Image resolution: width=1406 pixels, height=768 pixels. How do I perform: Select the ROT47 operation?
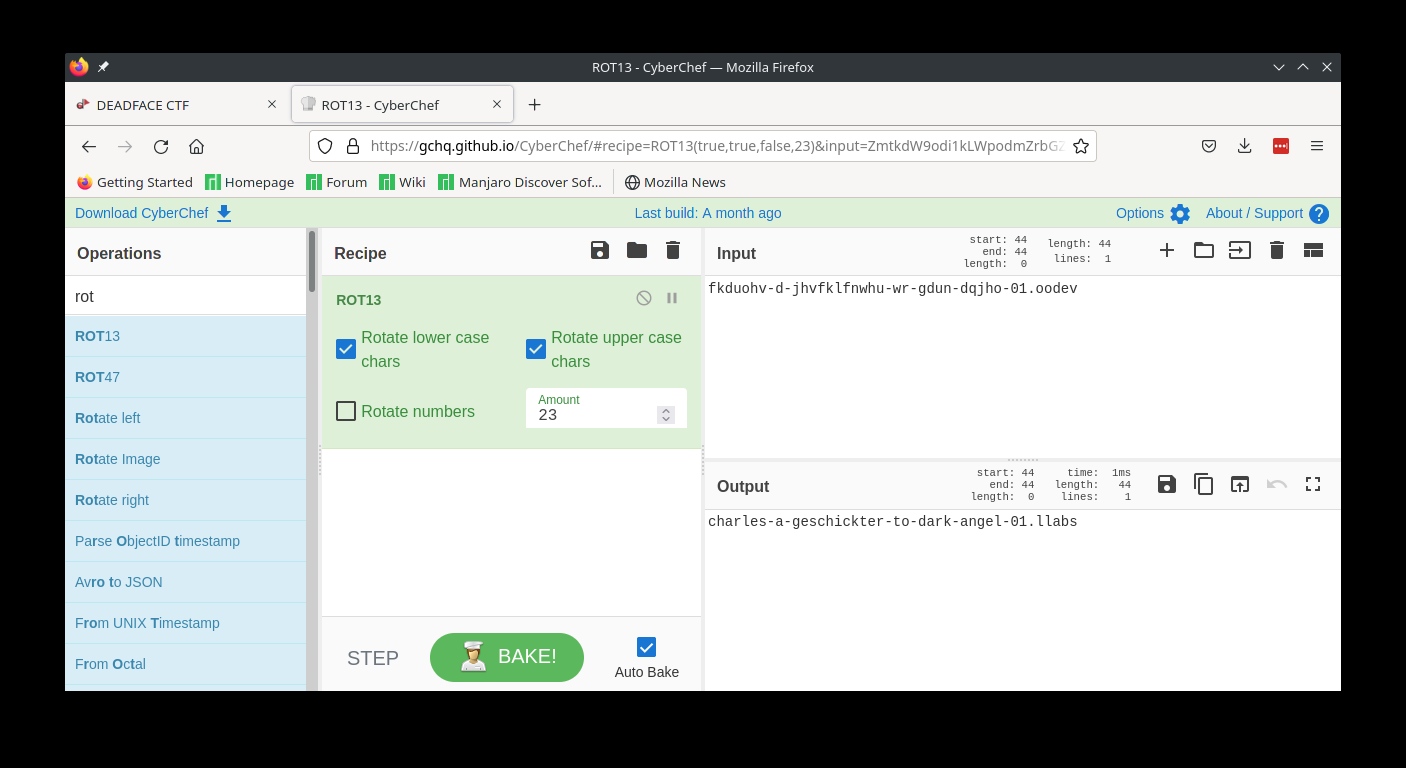pyautogui.click(x=186, y=377)
